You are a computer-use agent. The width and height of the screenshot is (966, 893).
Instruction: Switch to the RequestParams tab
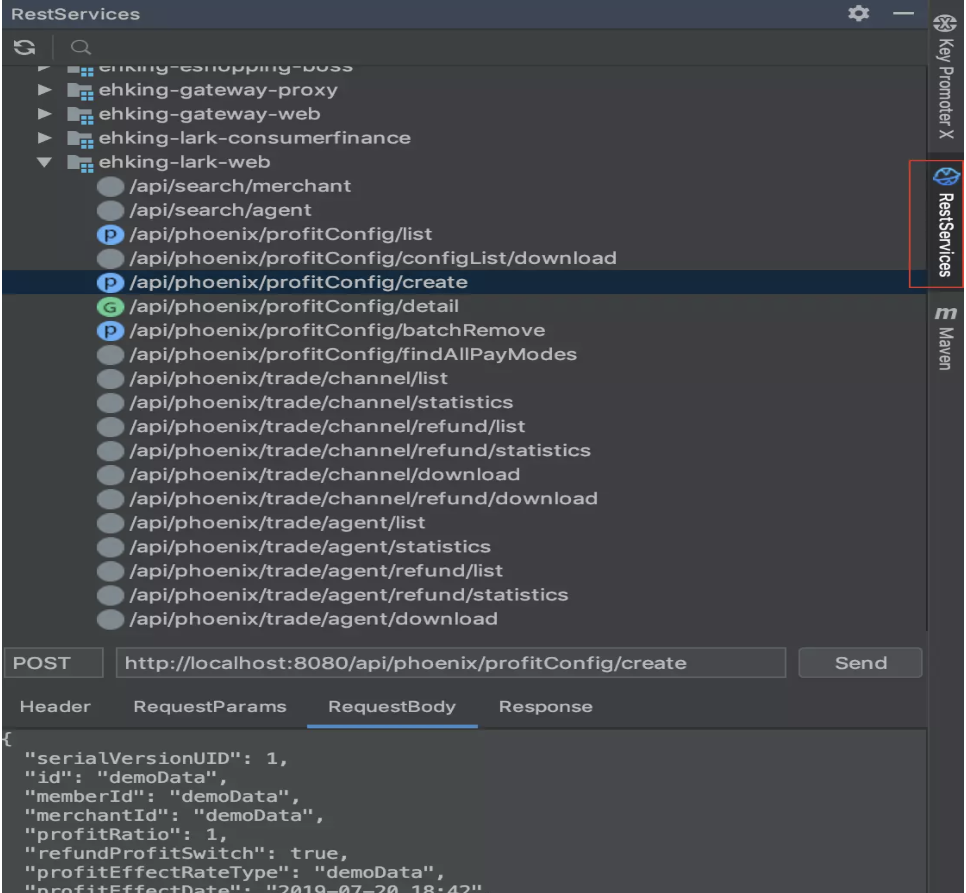pyautogui.click(x=210, y=706)
